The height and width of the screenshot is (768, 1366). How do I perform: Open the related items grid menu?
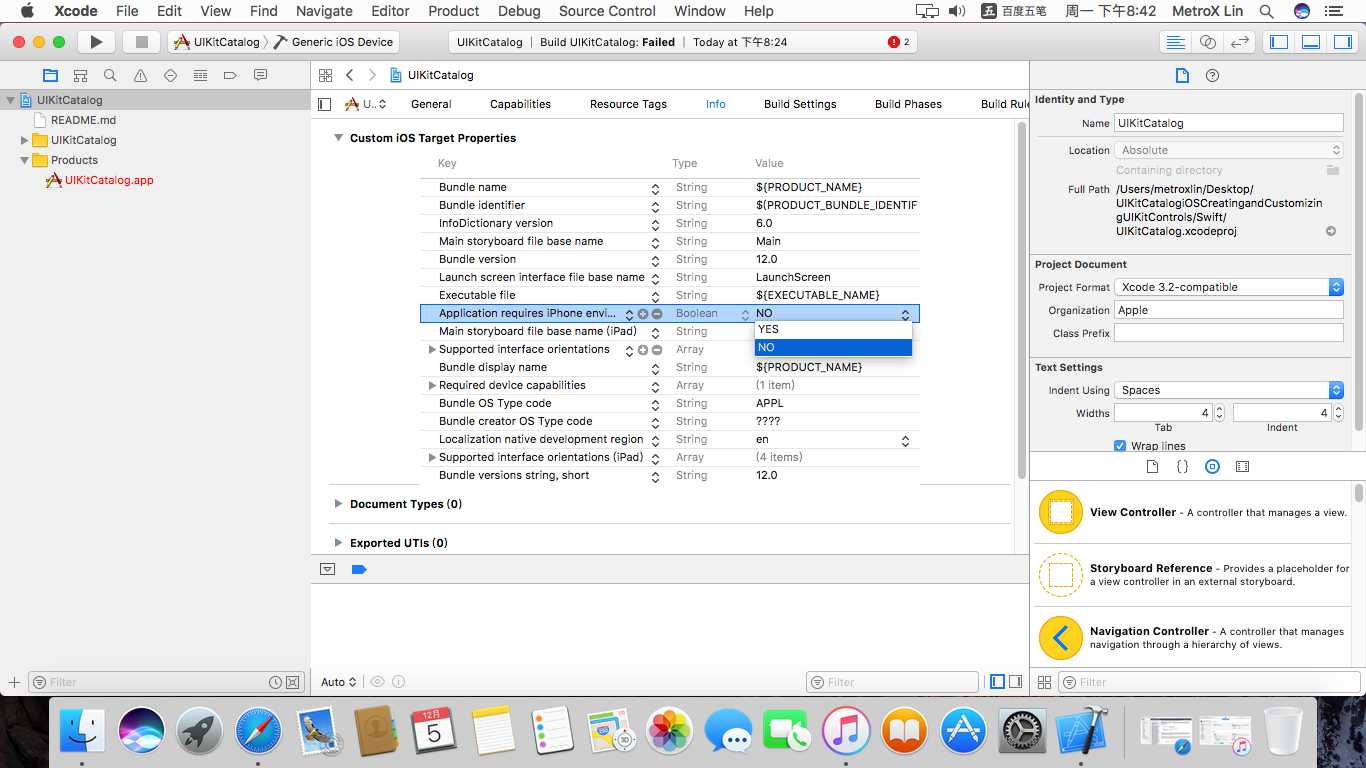[325, 75]
